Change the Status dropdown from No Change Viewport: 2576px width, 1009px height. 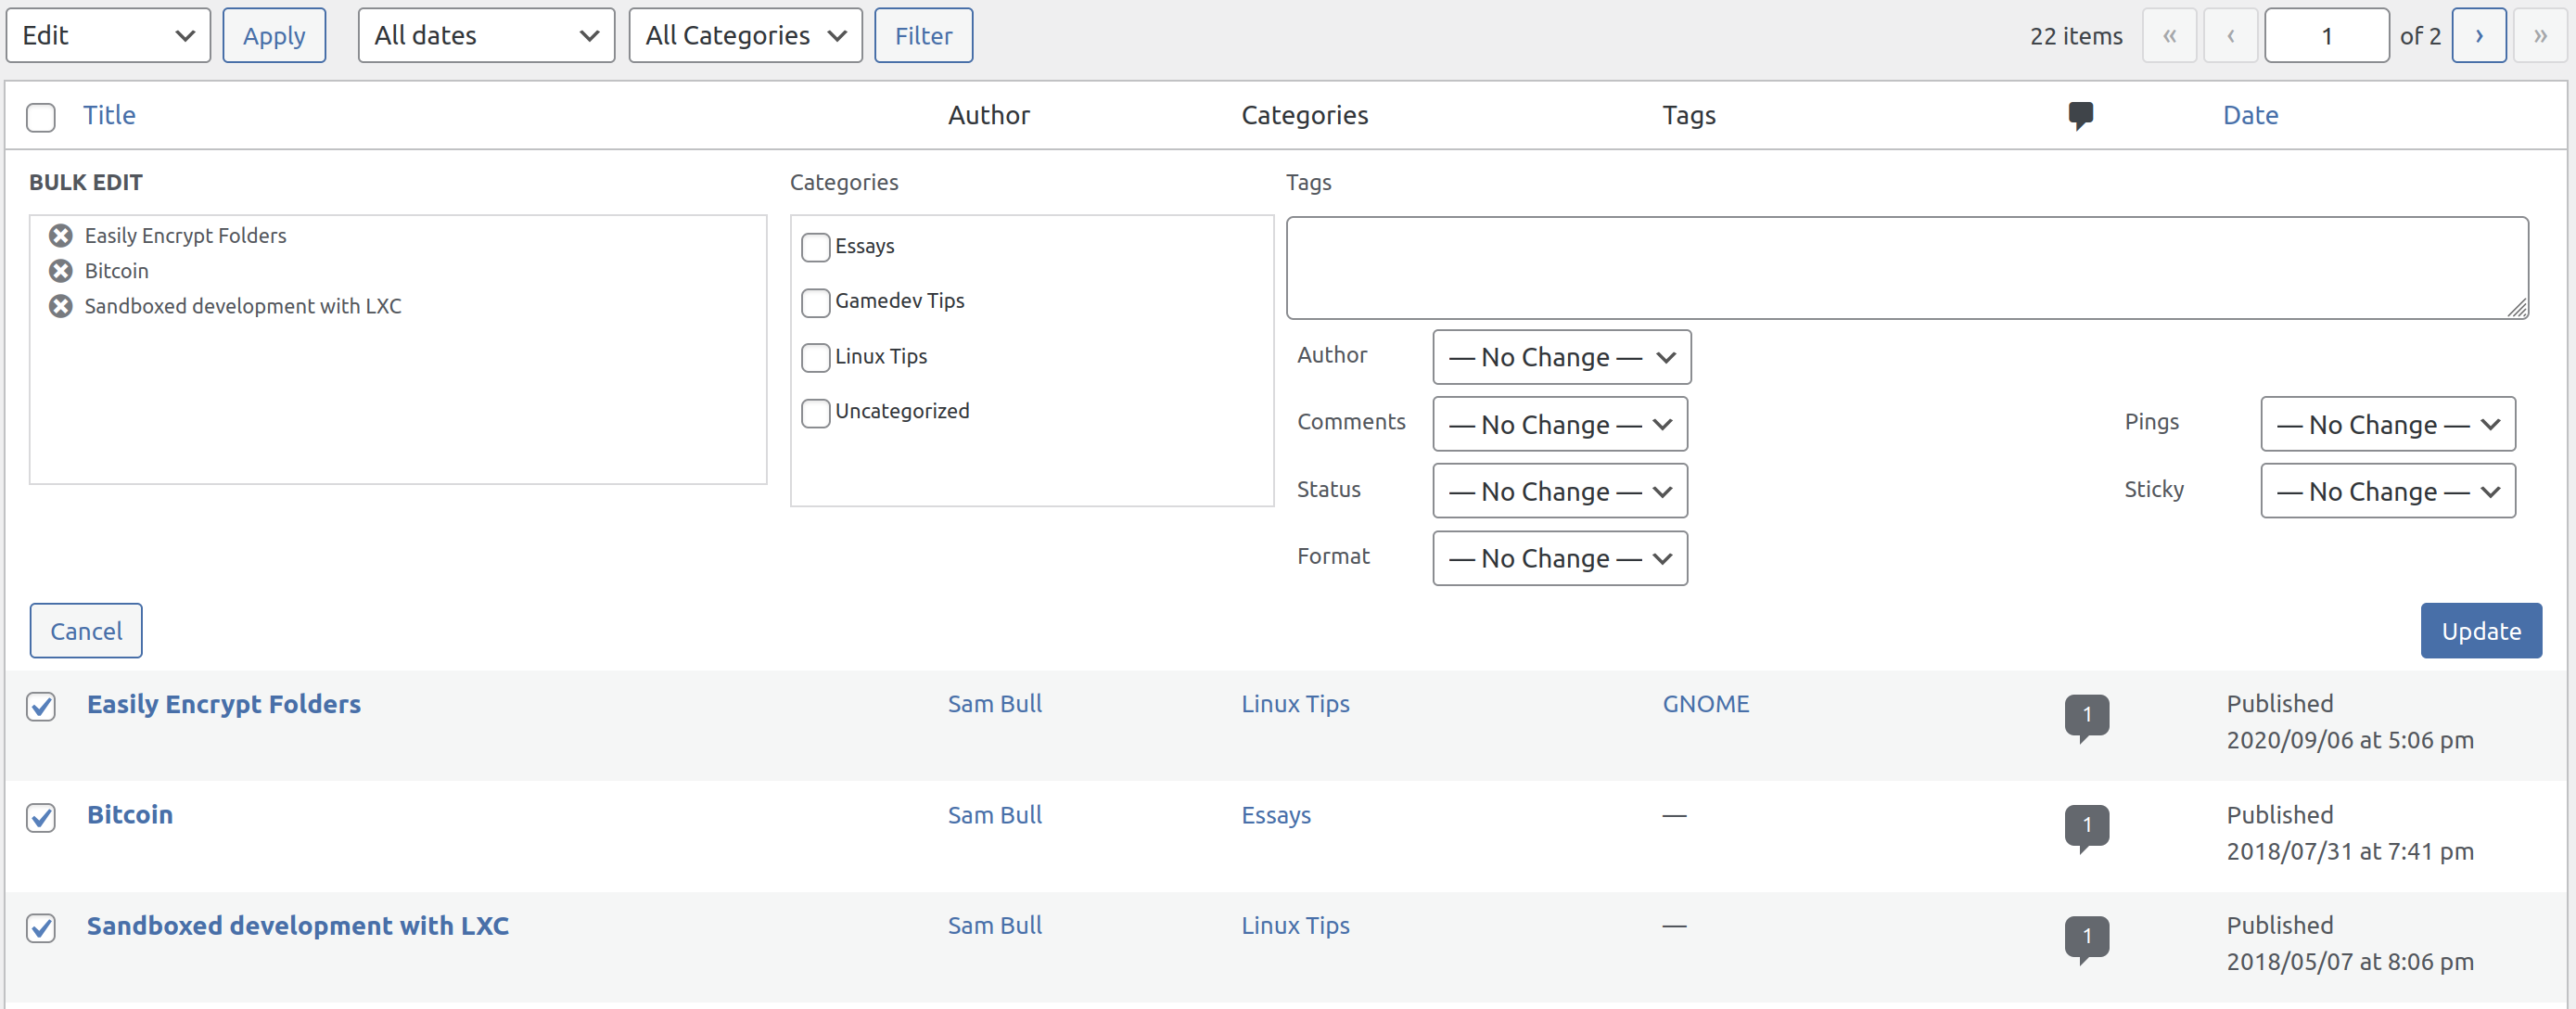coord(1559,491)
